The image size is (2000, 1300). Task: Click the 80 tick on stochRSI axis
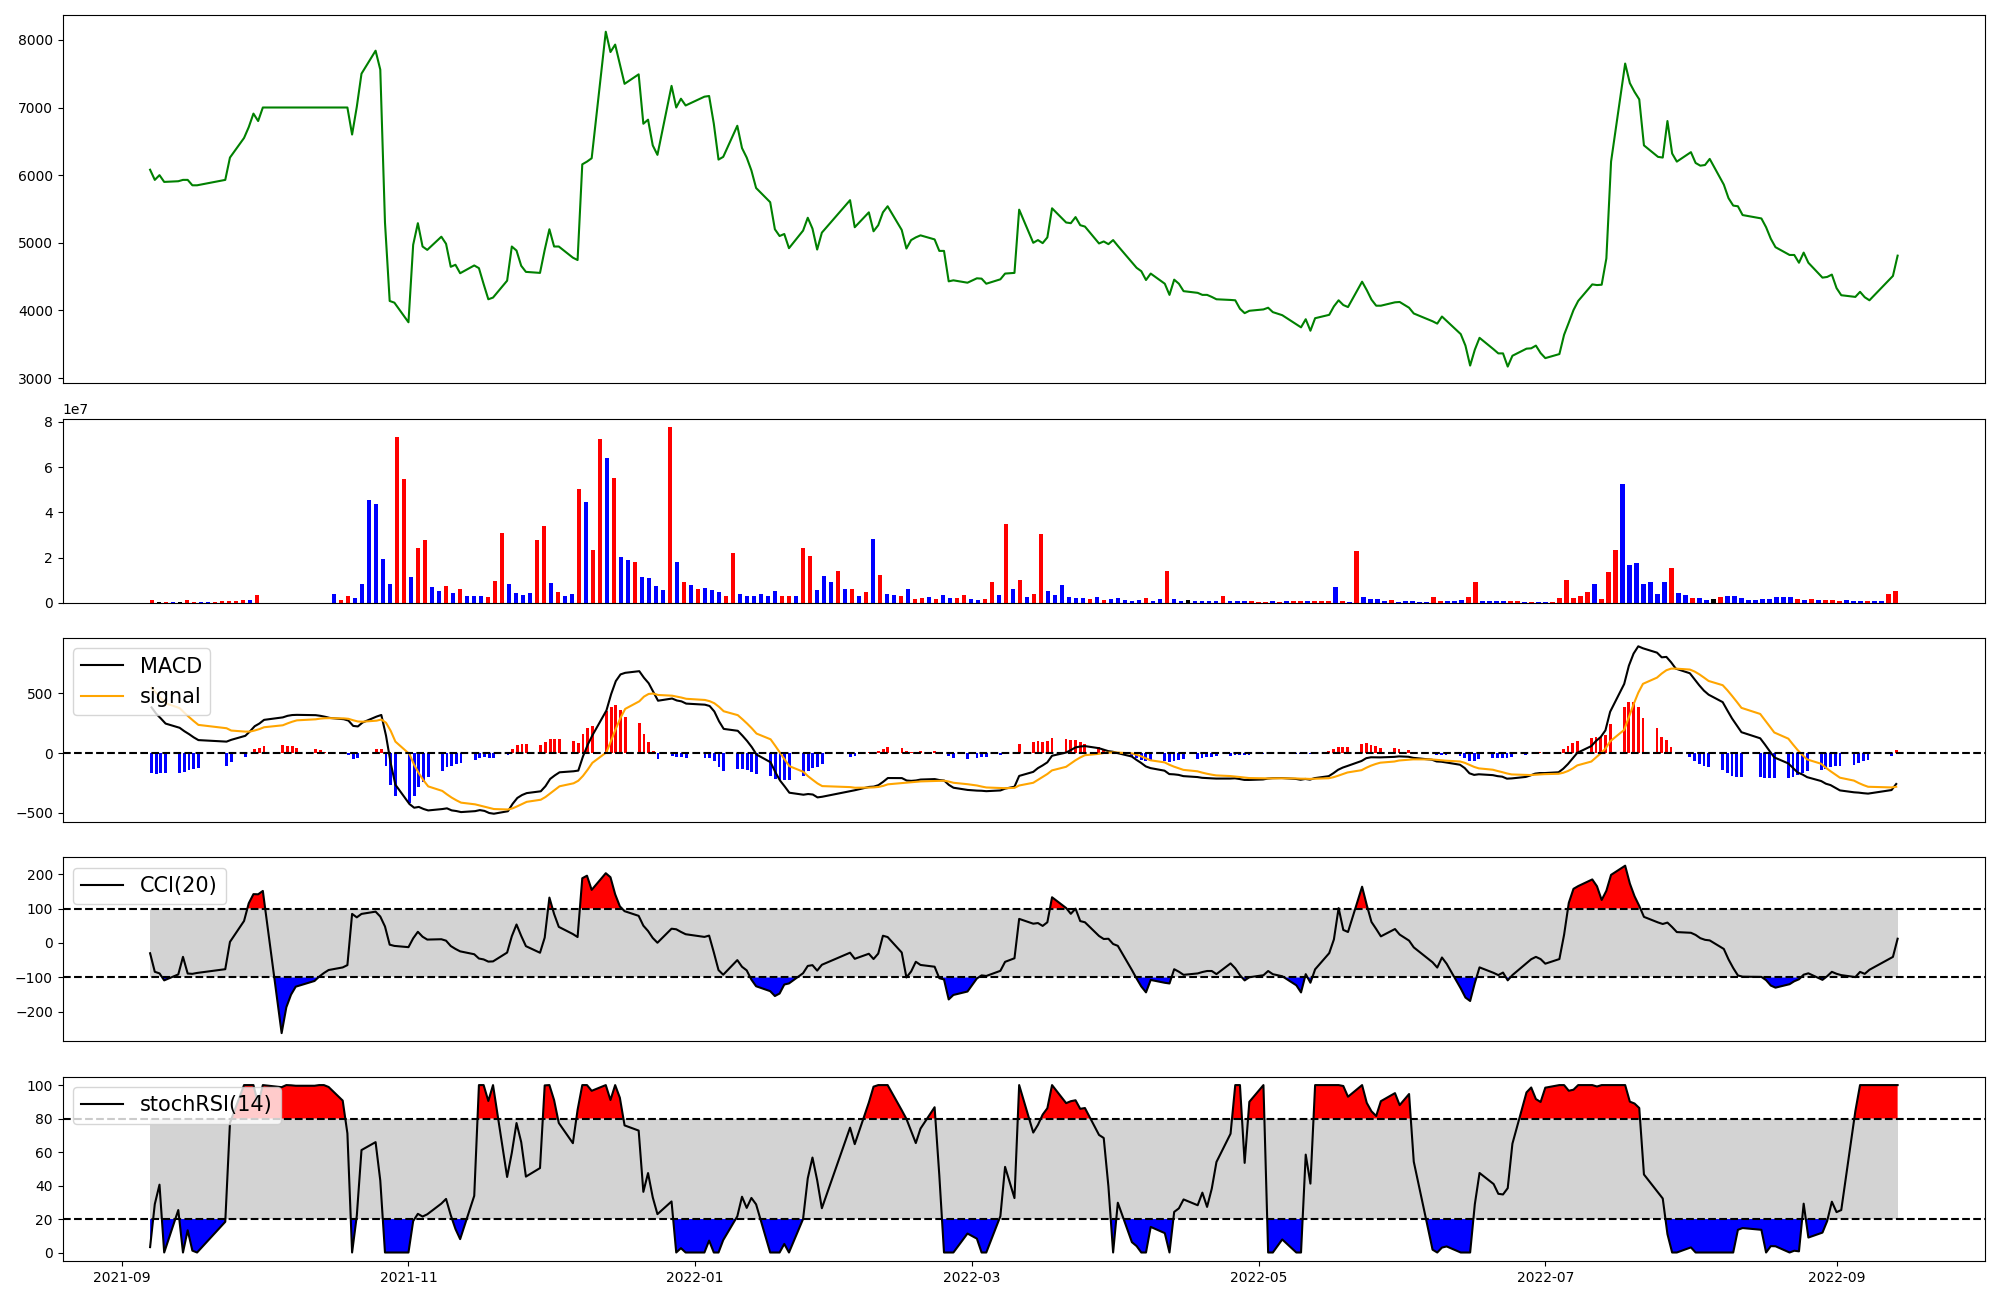coord(44,1119)
